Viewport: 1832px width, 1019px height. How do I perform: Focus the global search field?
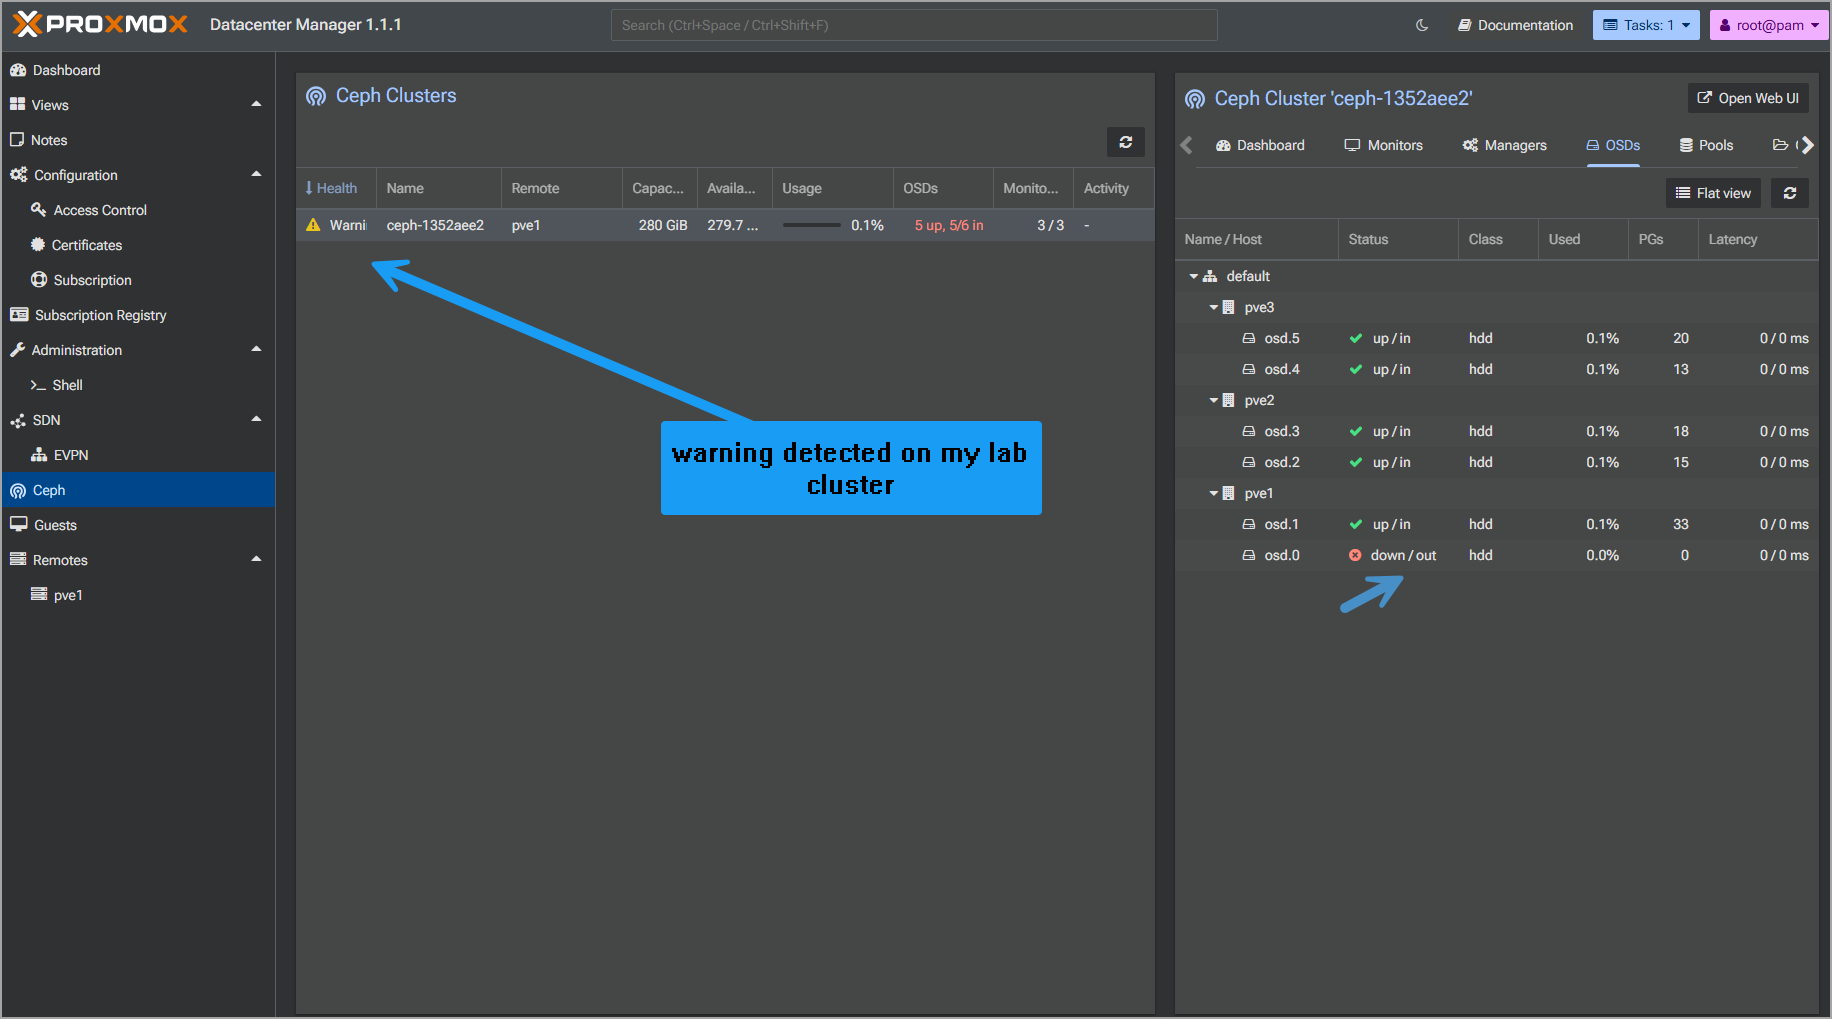click(x=914, y=25)
